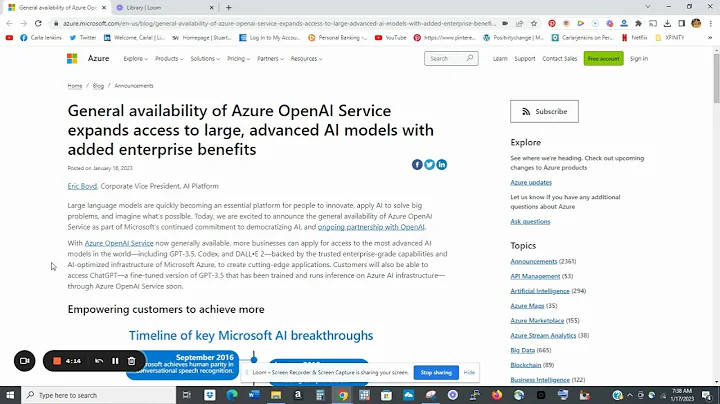Open the Azure OpenAI Service link
720x404 pixels.
pyautogui.click(x=119, y=243)
